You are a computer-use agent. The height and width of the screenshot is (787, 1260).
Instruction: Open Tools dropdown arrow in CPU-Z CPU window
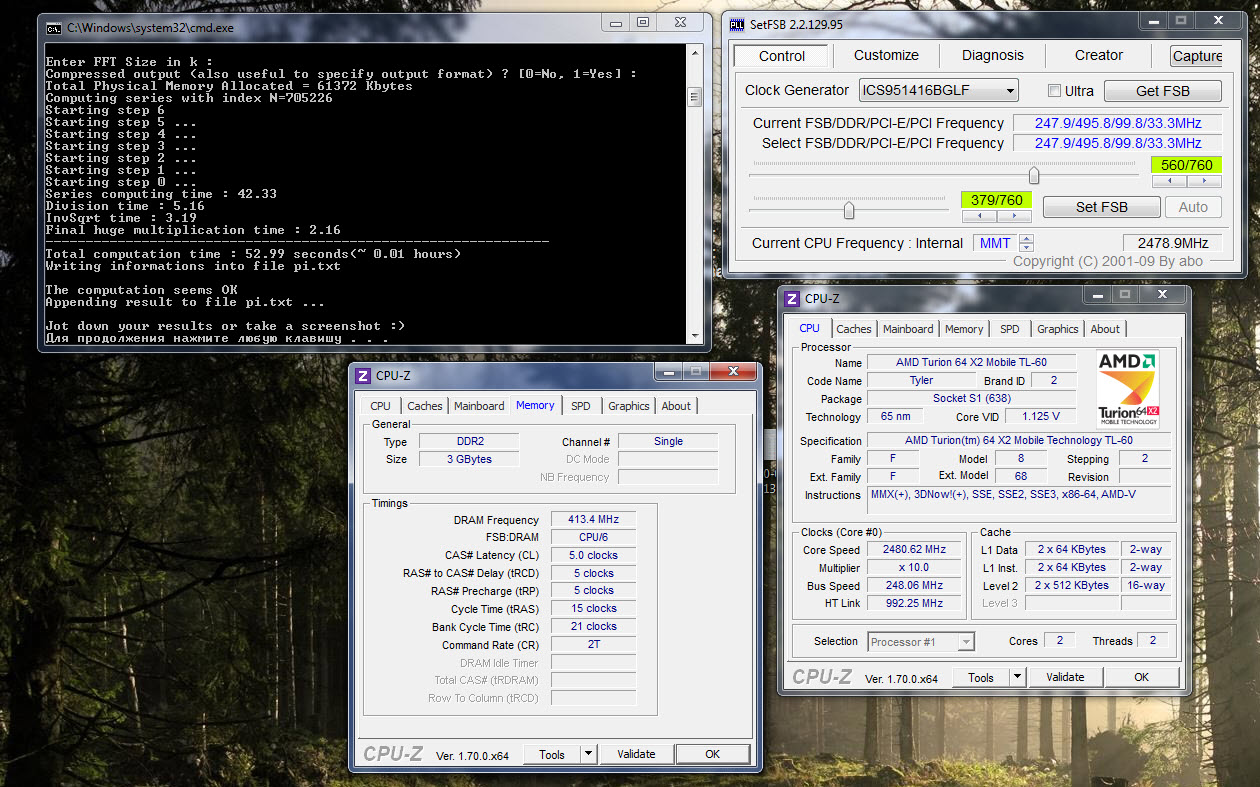pyautogui.click(x=1017, y=677)
